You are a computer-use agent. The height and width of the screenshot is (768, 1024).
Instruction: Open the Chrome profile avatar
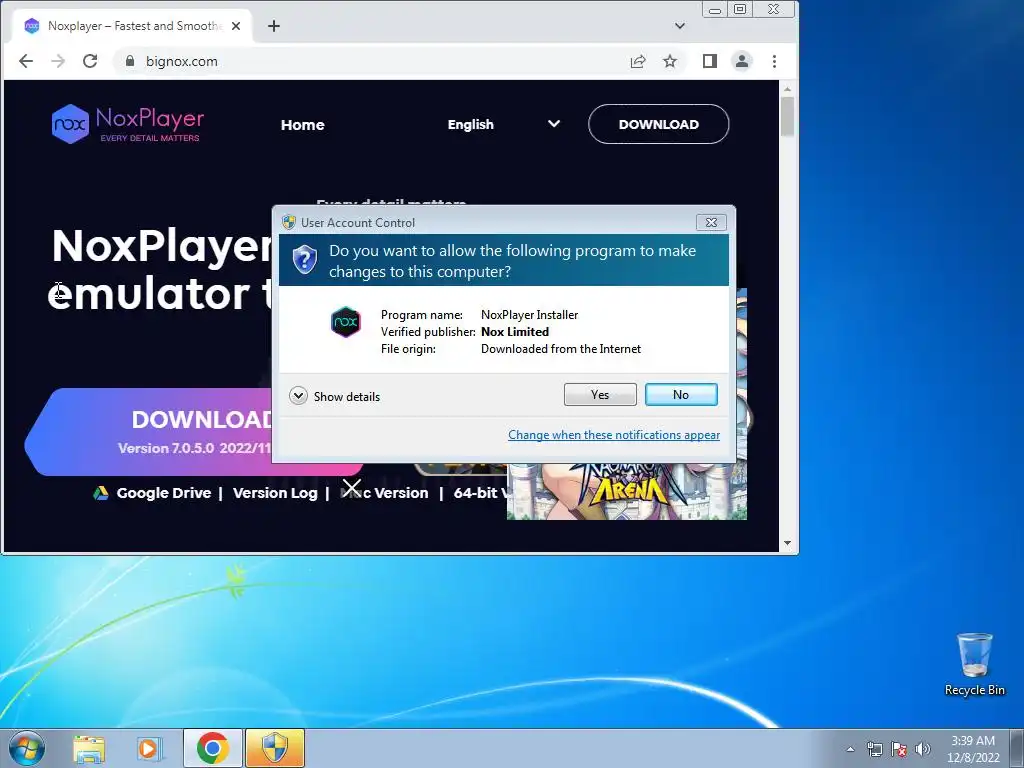pos(742,61)
